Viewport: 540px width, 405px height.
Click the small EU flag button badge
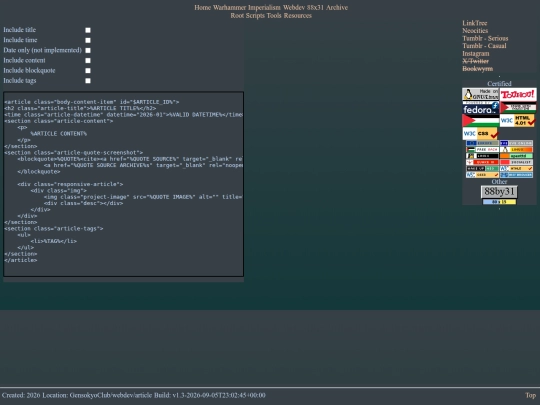point(482,143)
